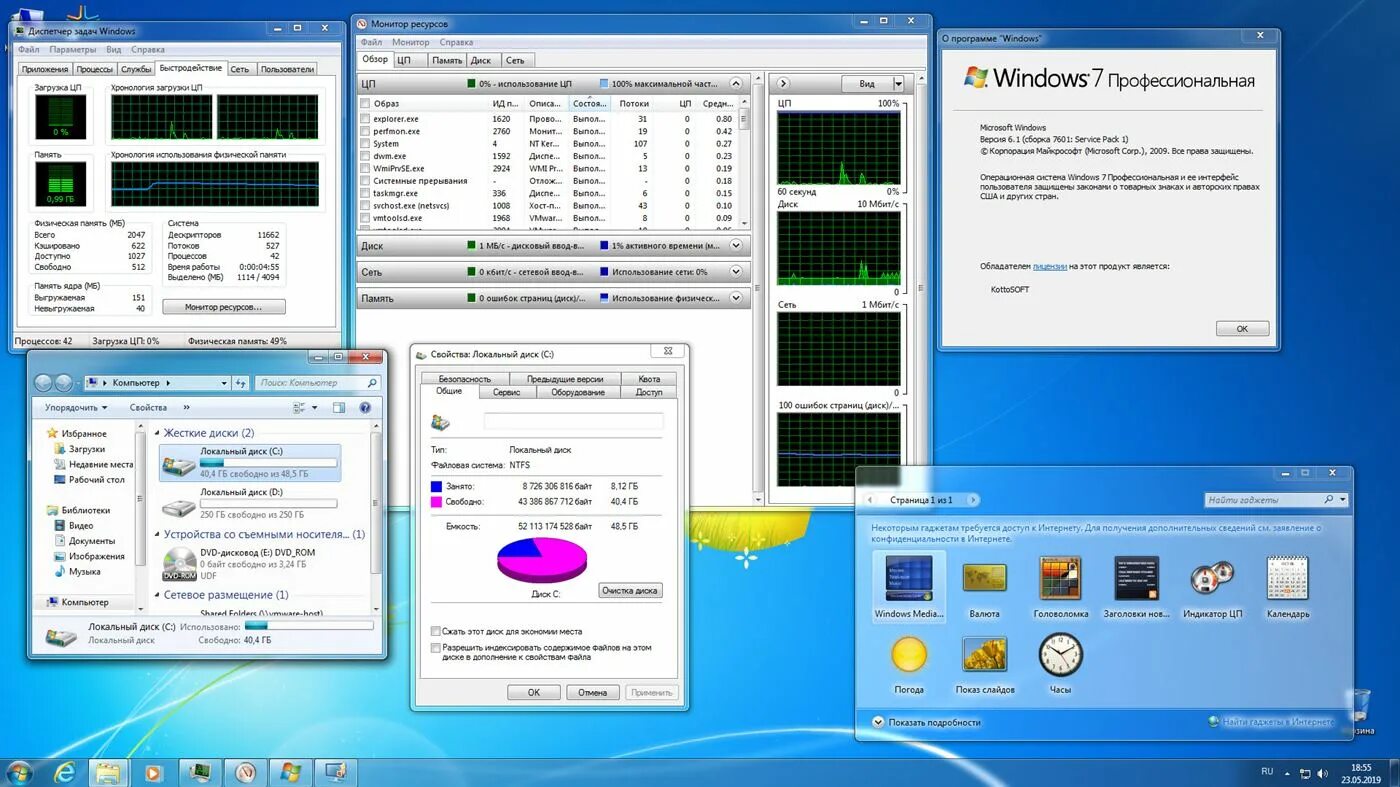Check the perfmon.exe process checkbox

365,131
